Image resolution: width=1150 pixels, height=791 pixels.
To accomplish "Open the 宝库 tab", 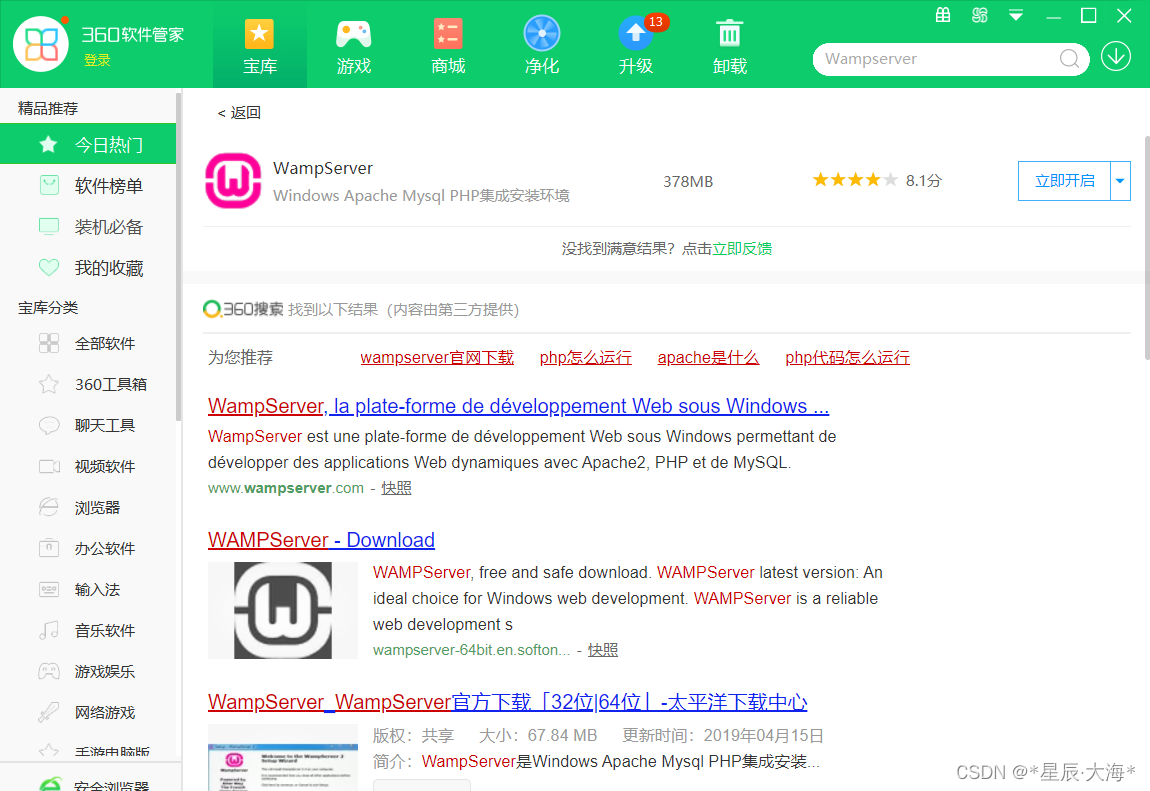I will point(260,45).
